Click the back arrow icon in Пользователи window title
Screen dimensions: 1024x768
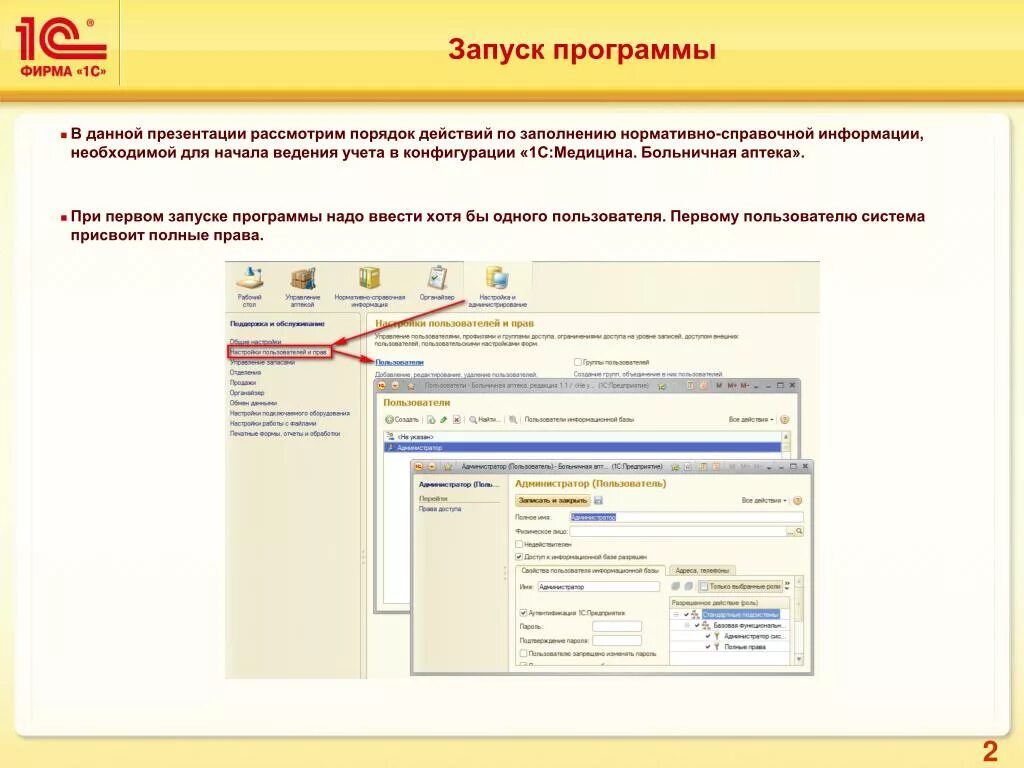(x=394, y=386)
